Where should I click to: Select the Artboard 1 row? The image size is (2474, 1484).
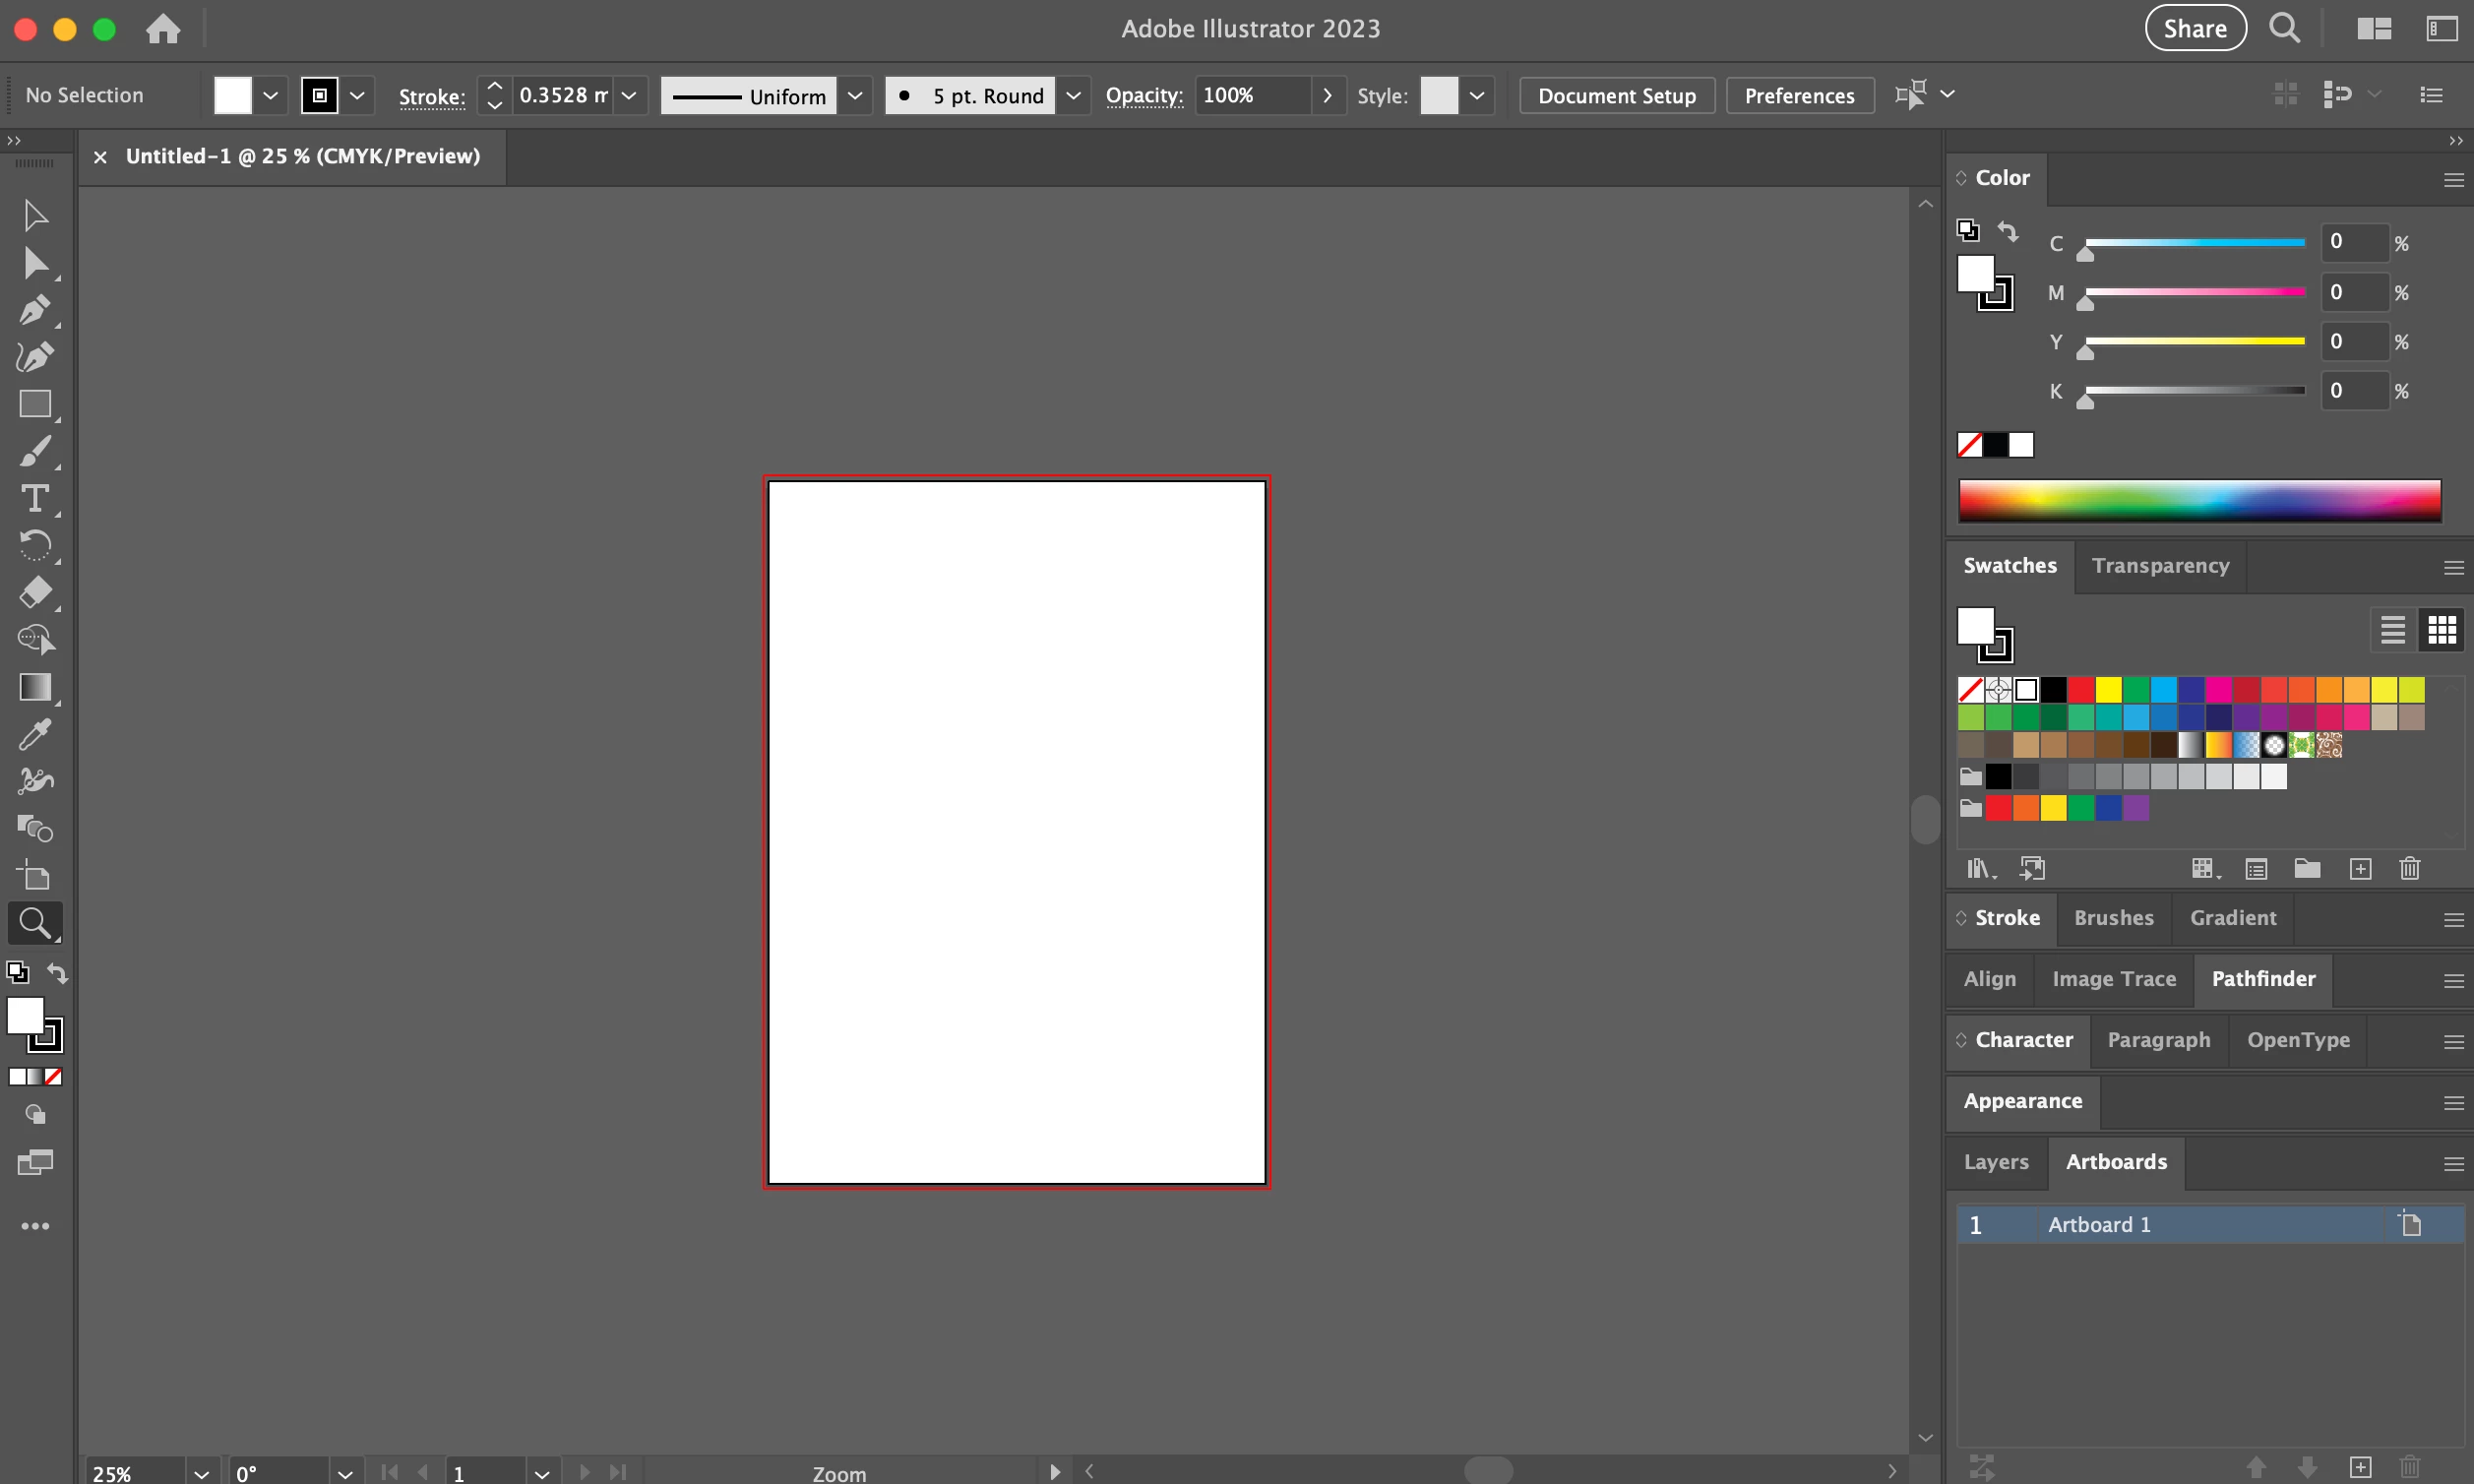click(x=2200, y=1225)
